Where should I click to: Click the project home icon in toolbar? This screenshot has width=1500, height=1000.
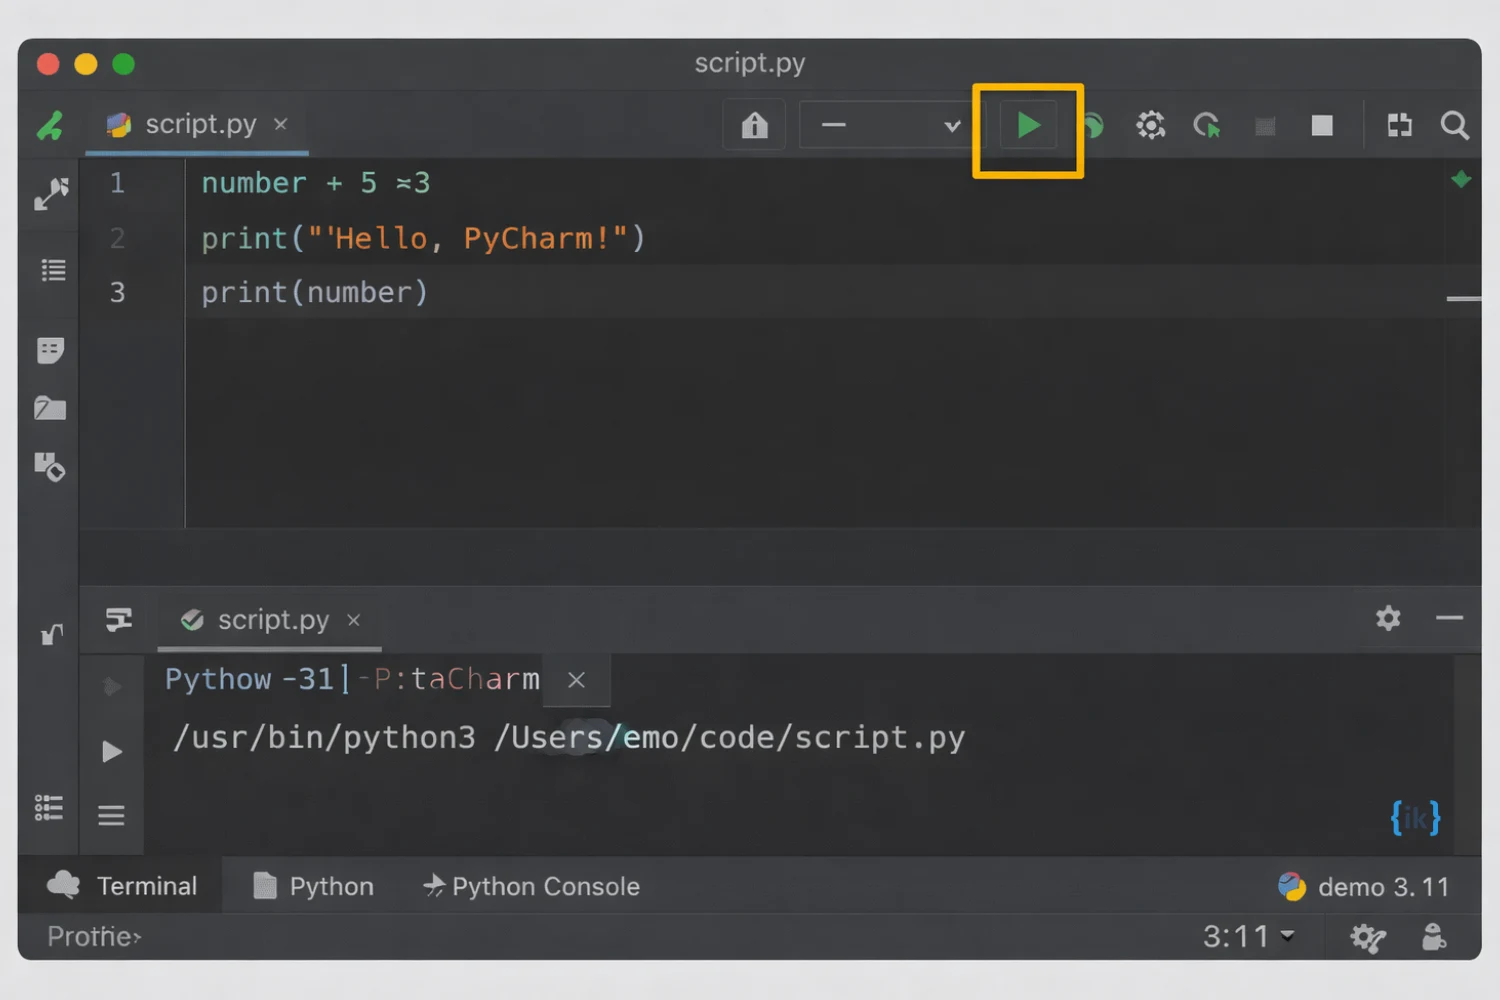click(x=754, y=125)
